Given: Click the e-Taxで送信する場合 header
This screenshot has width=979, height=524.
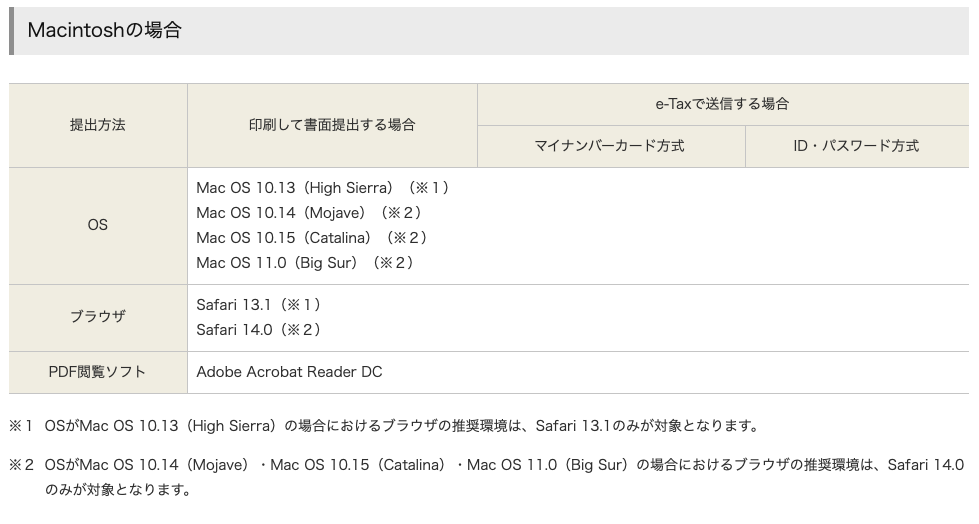Looking at the screenshot, I should (x=723, y=104).
